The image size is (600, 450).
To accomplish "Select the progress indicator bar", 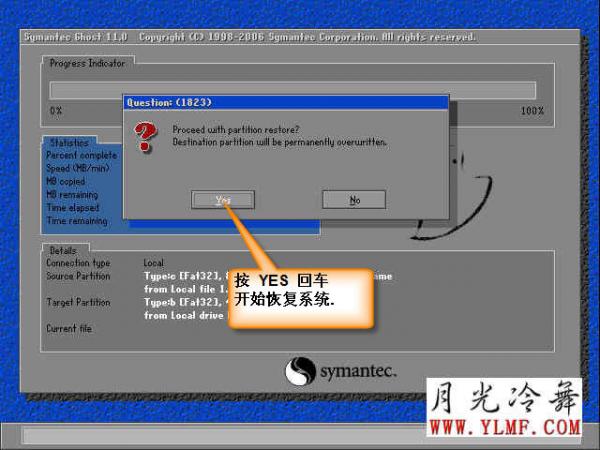I will click(x=293, y=91).
